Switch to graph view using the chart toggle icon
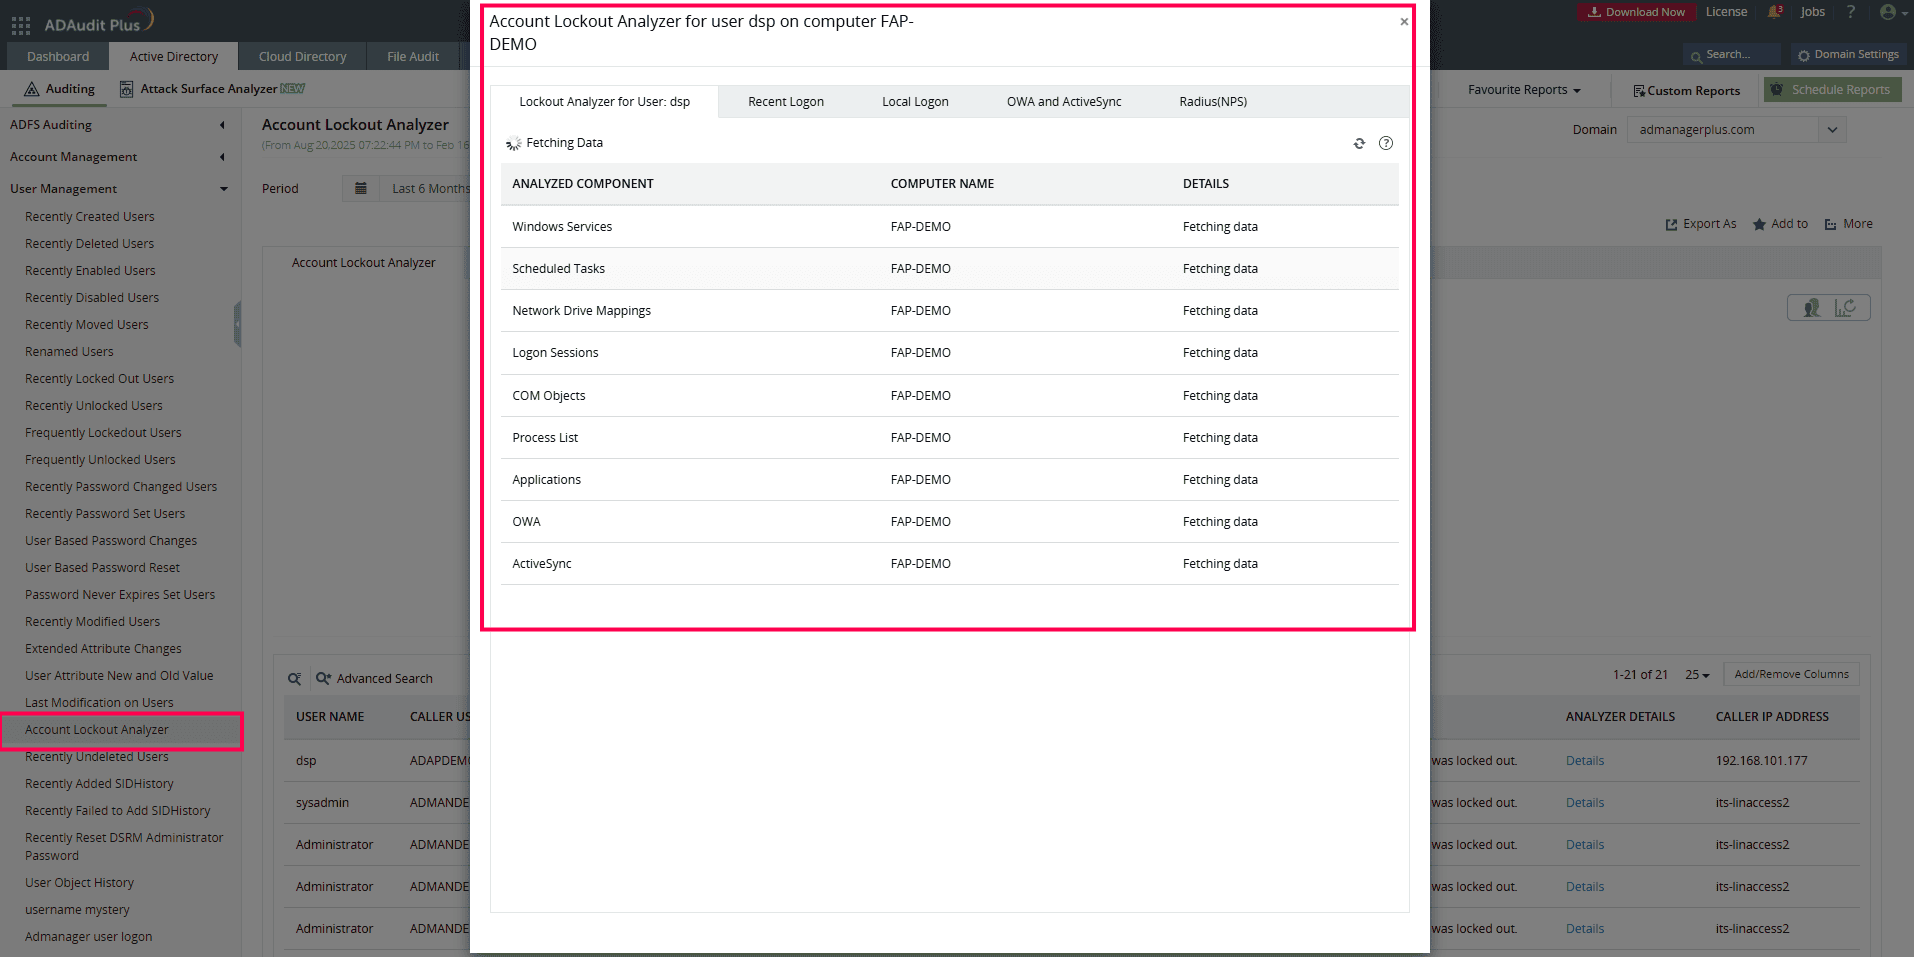 coord(1843,307)
